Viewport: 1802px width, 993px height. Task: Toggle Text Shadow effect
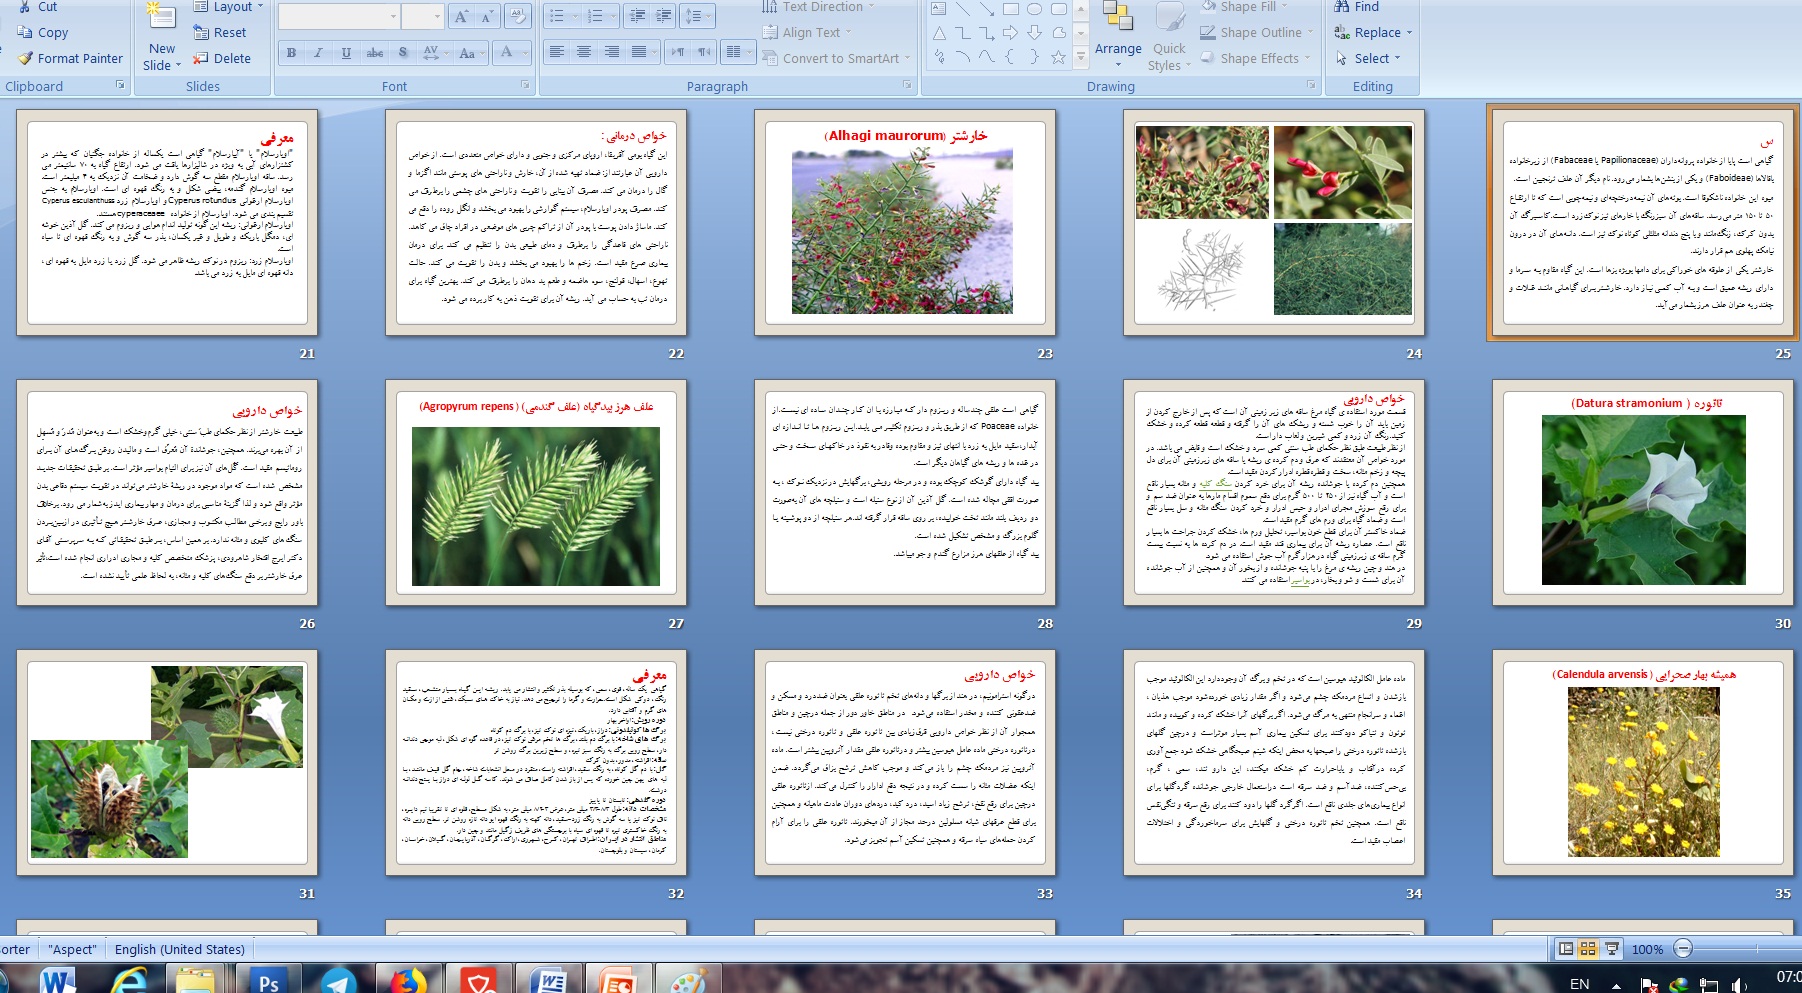403,53
